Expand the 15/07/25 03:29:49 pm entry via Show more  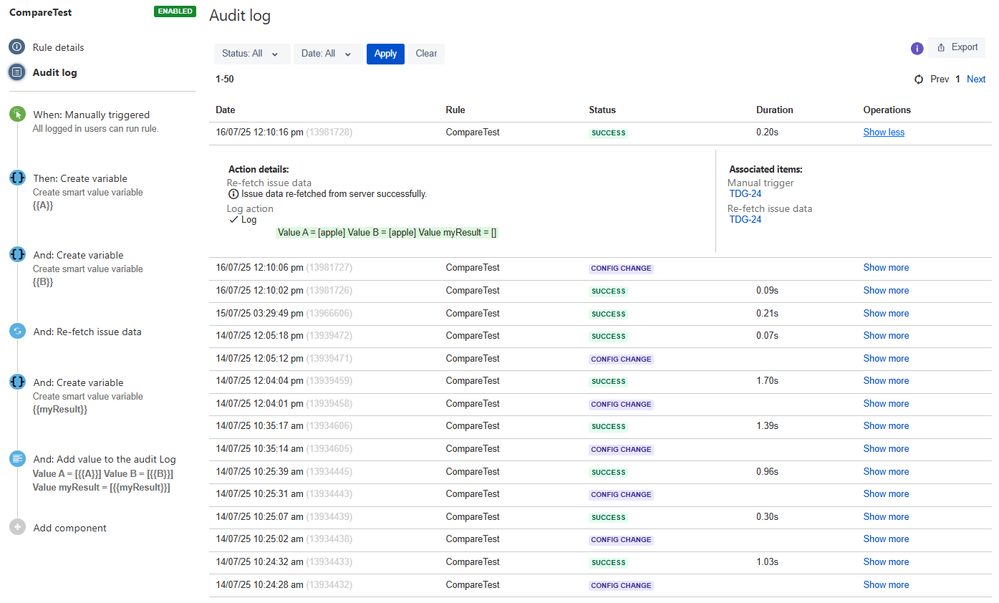click(886, 313)
